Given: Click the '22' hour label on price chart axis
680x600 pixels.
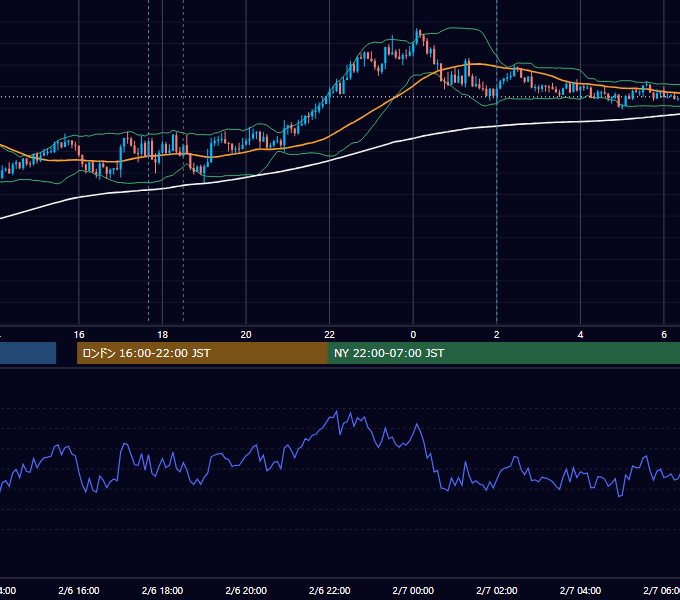Looking at the screenshot, I should [330, 335].
